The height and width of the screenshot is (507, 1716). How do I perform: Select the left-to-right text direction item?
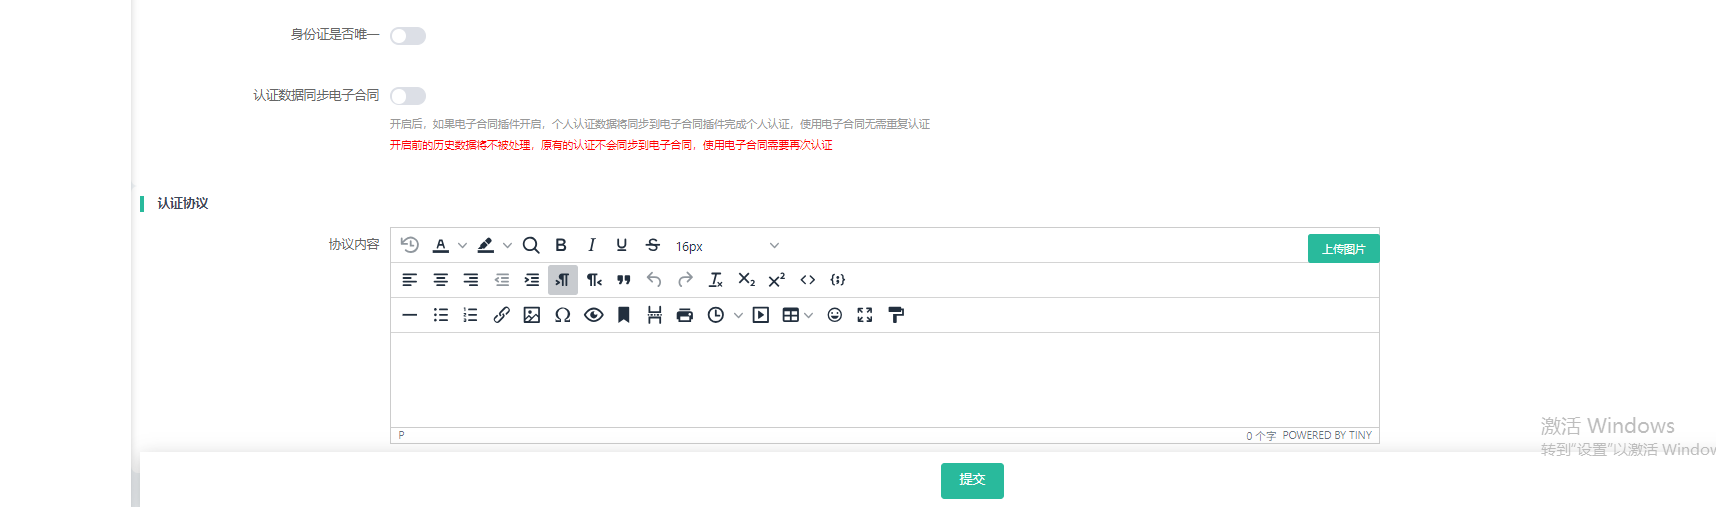coord(563,280)
